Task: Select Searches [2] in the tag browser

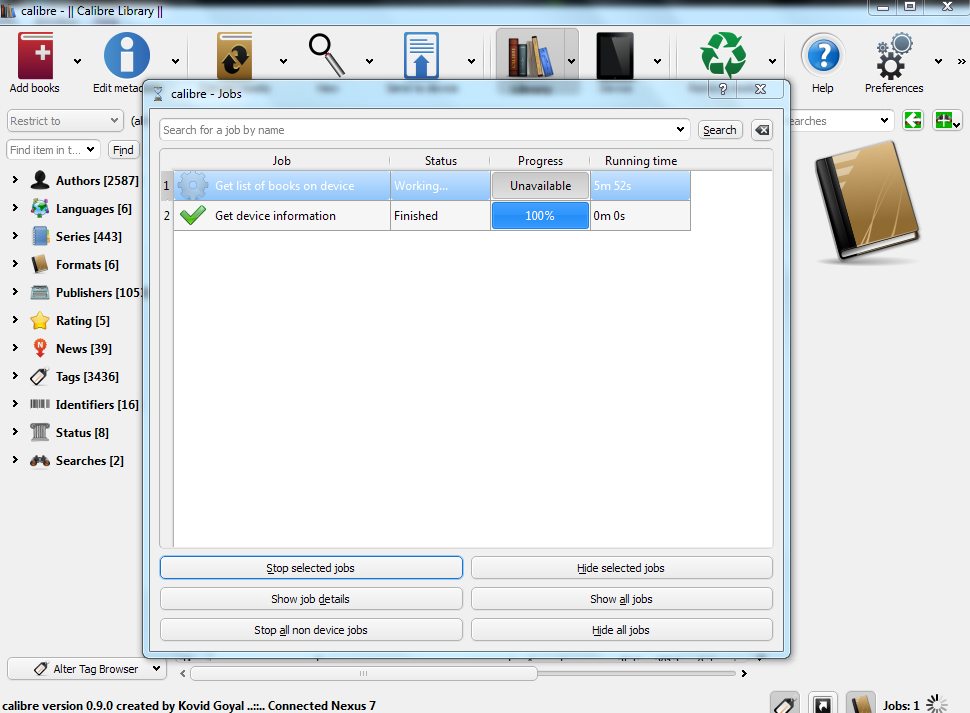Action: pos(90,461)
